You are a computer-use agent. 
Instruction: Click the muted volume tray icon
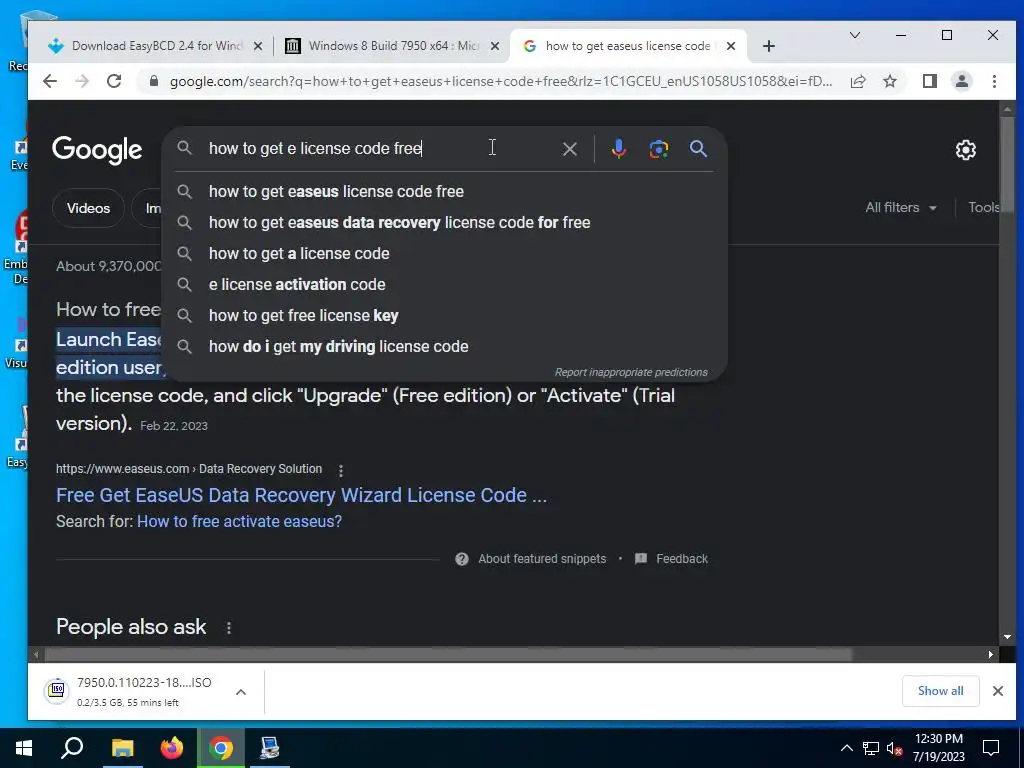pyautogui.click(x=894, y=748)
